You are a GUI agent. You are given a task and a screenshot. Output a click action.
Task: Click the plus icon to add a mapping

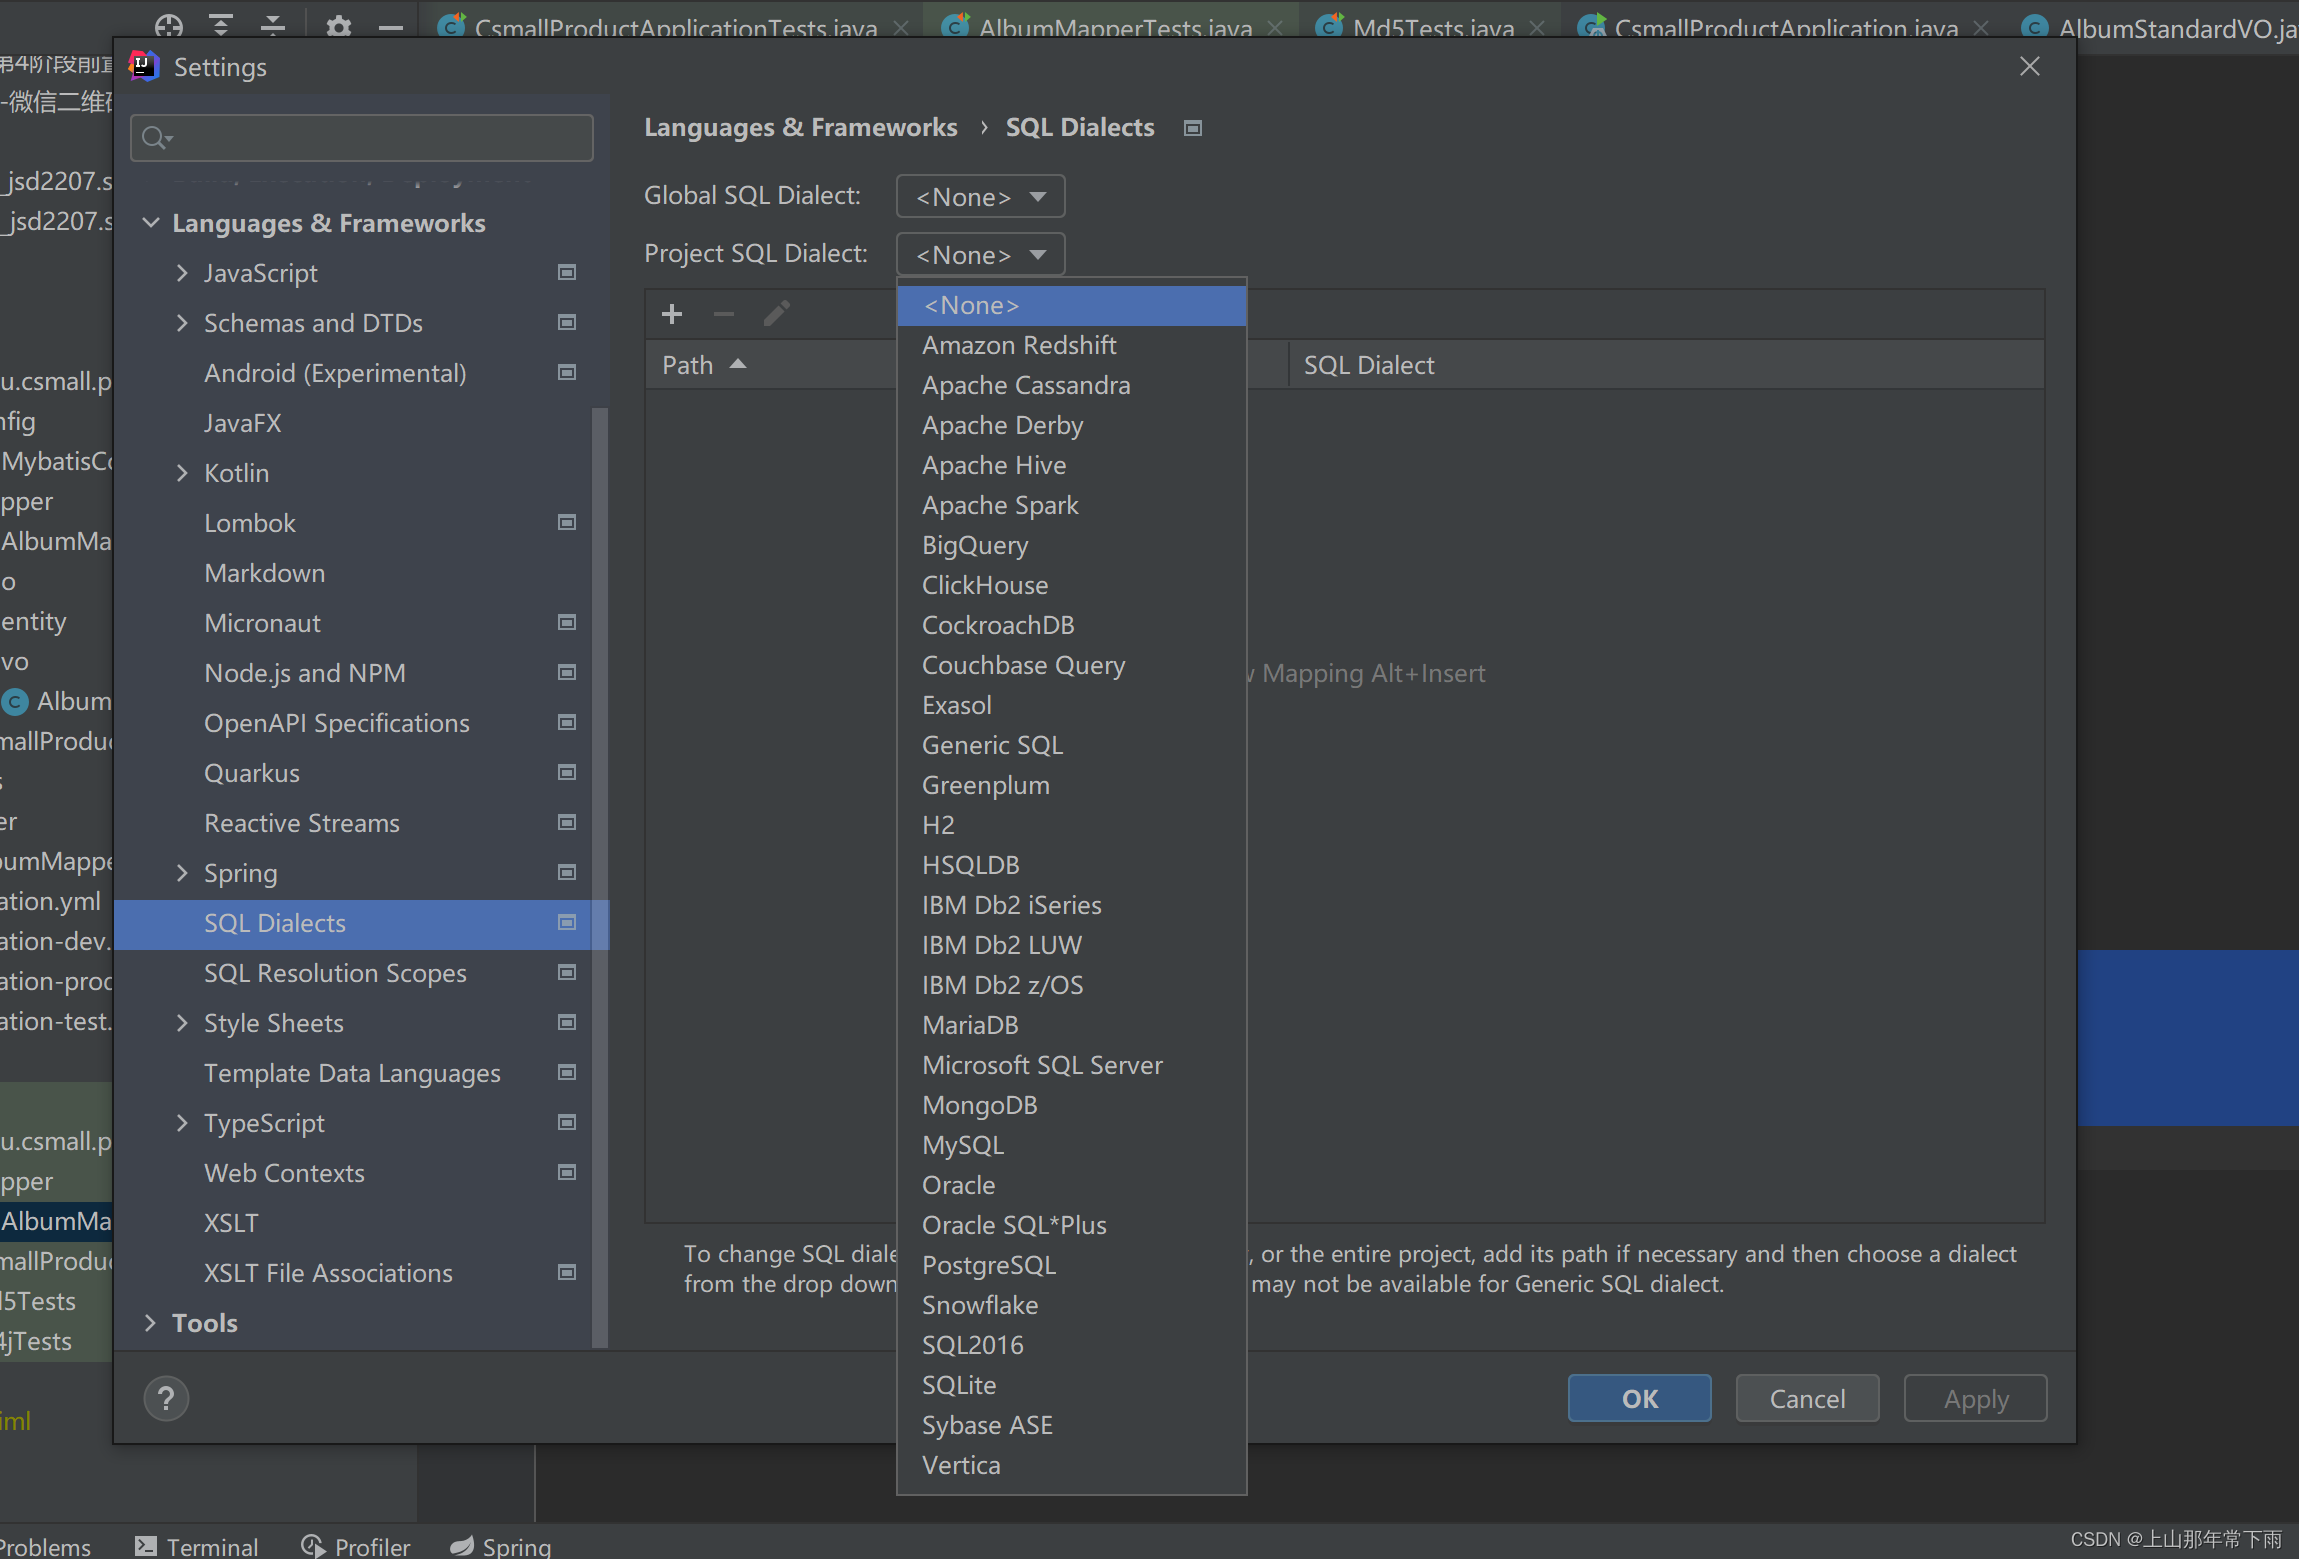(x=671, y=313)
